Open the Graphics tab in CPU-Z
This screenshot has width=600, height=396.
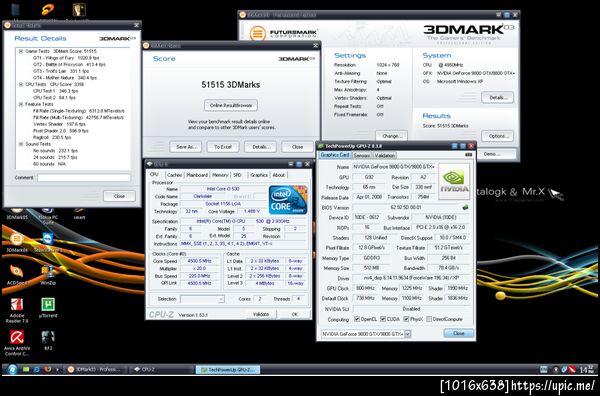point(259,175)
